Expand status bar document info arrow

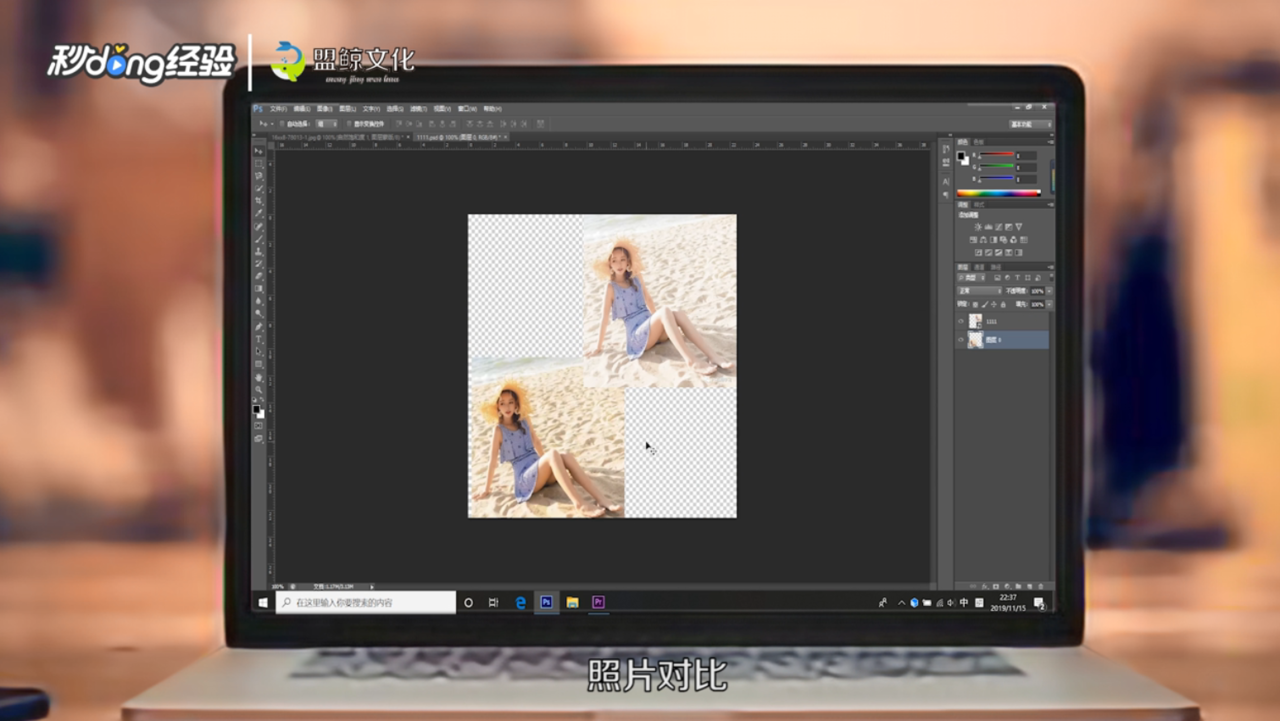click(x=372, y=587)
